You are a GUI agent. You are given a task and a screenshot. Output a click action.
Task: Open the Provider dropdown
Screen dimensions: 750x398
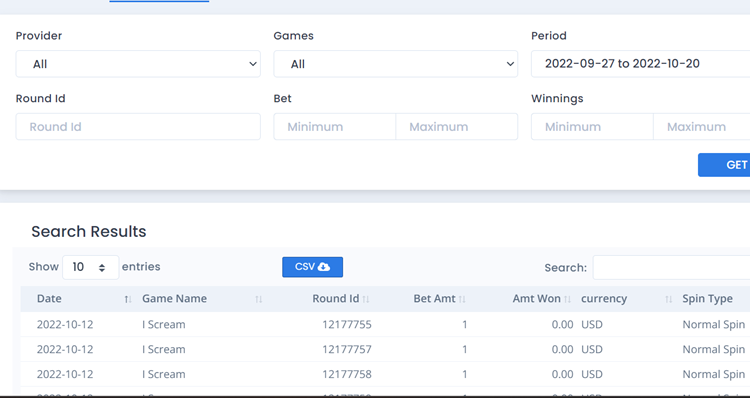point(138,64)
